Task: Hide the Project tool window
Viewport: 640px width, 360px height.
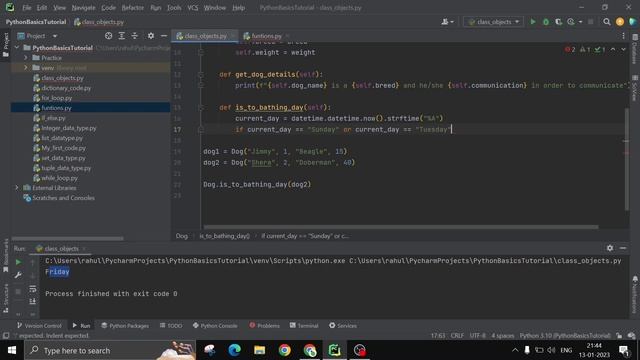Action: [164, 36]
